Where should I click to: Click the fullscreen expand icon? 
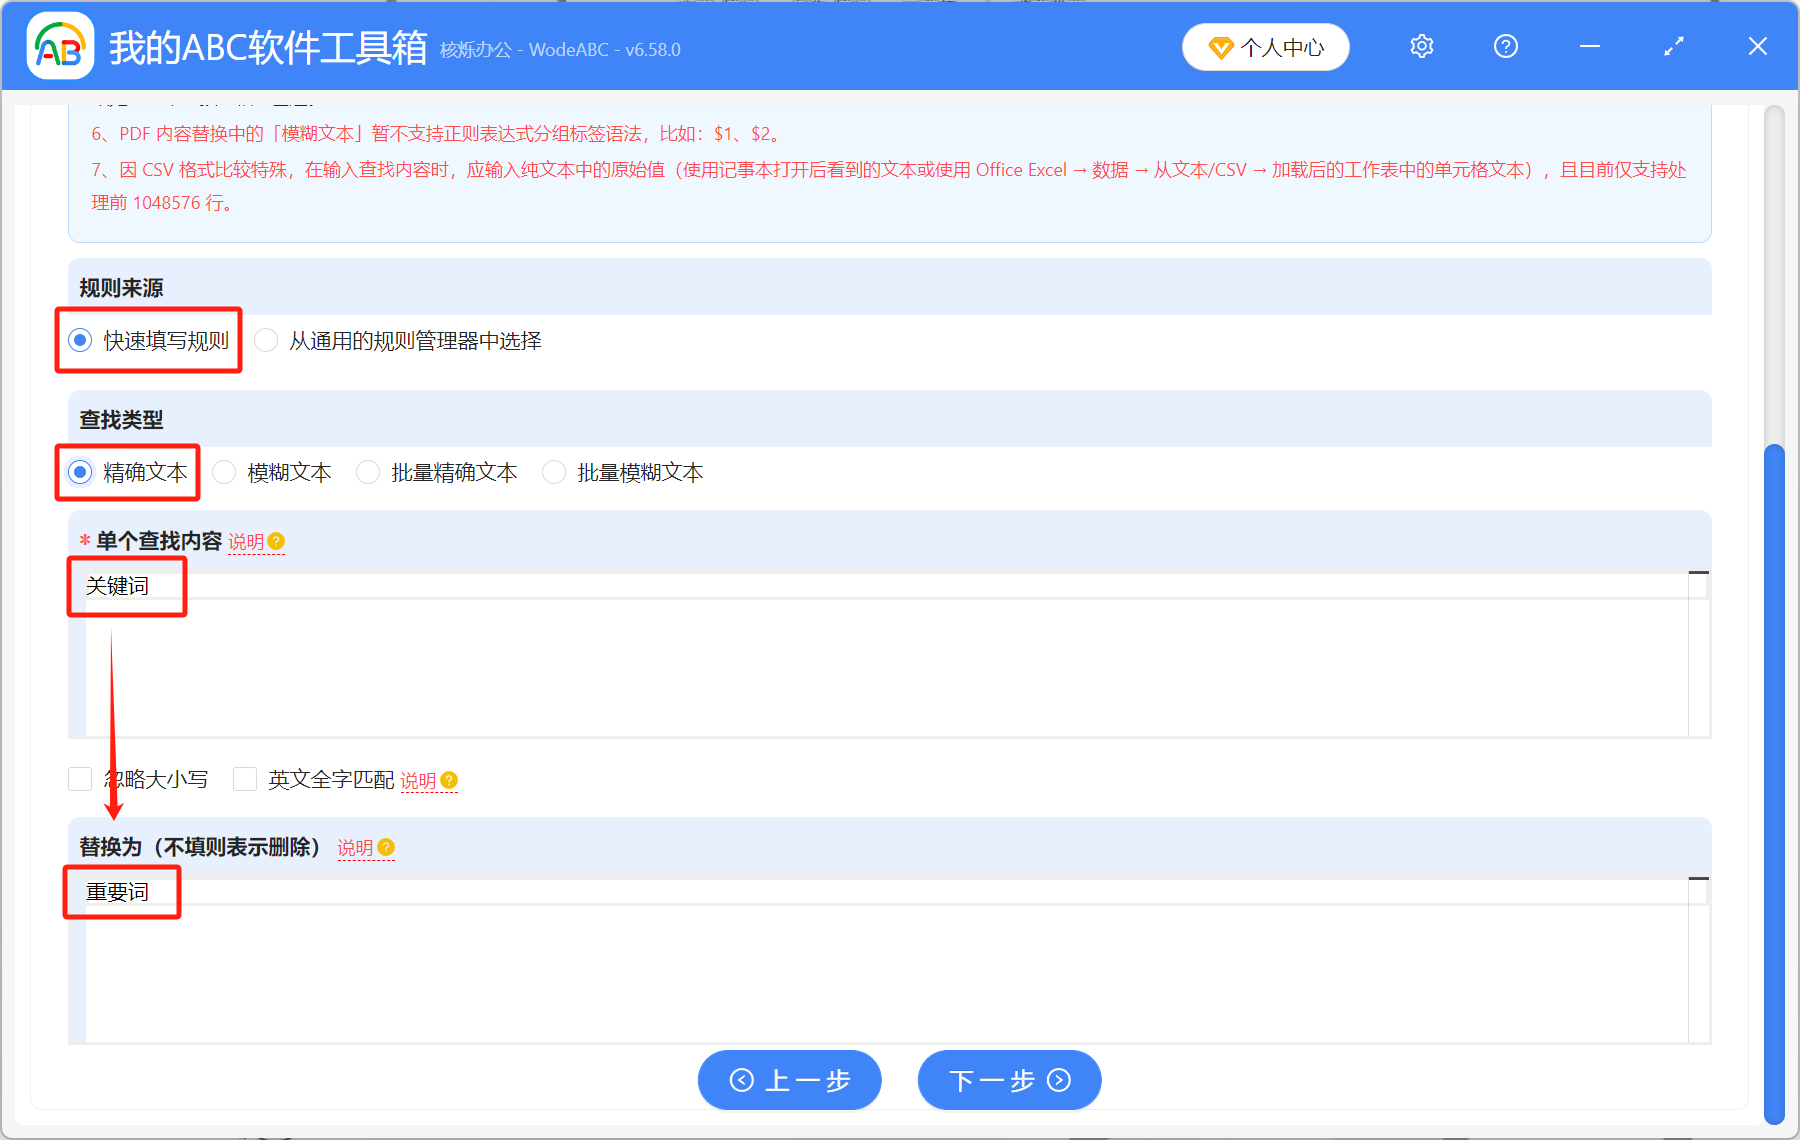point(1673,46)
